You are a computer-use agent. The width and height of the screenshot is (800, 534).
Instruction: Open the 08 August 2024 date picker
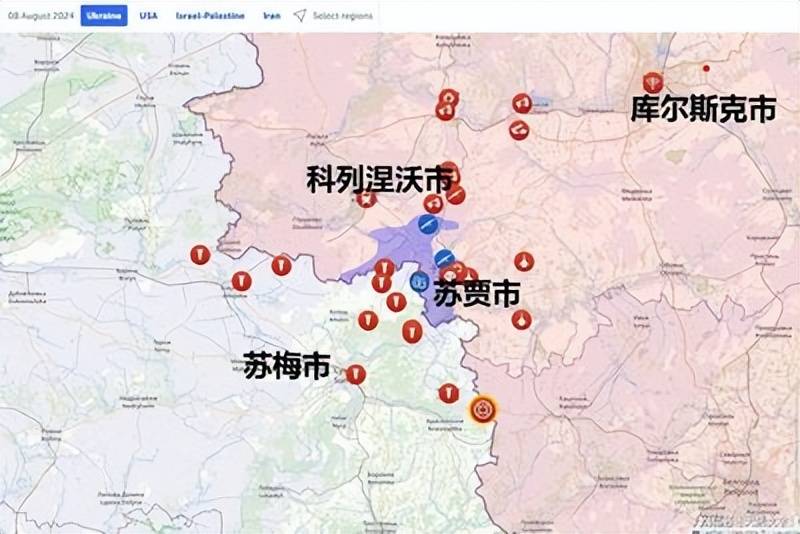pos(41,16)
